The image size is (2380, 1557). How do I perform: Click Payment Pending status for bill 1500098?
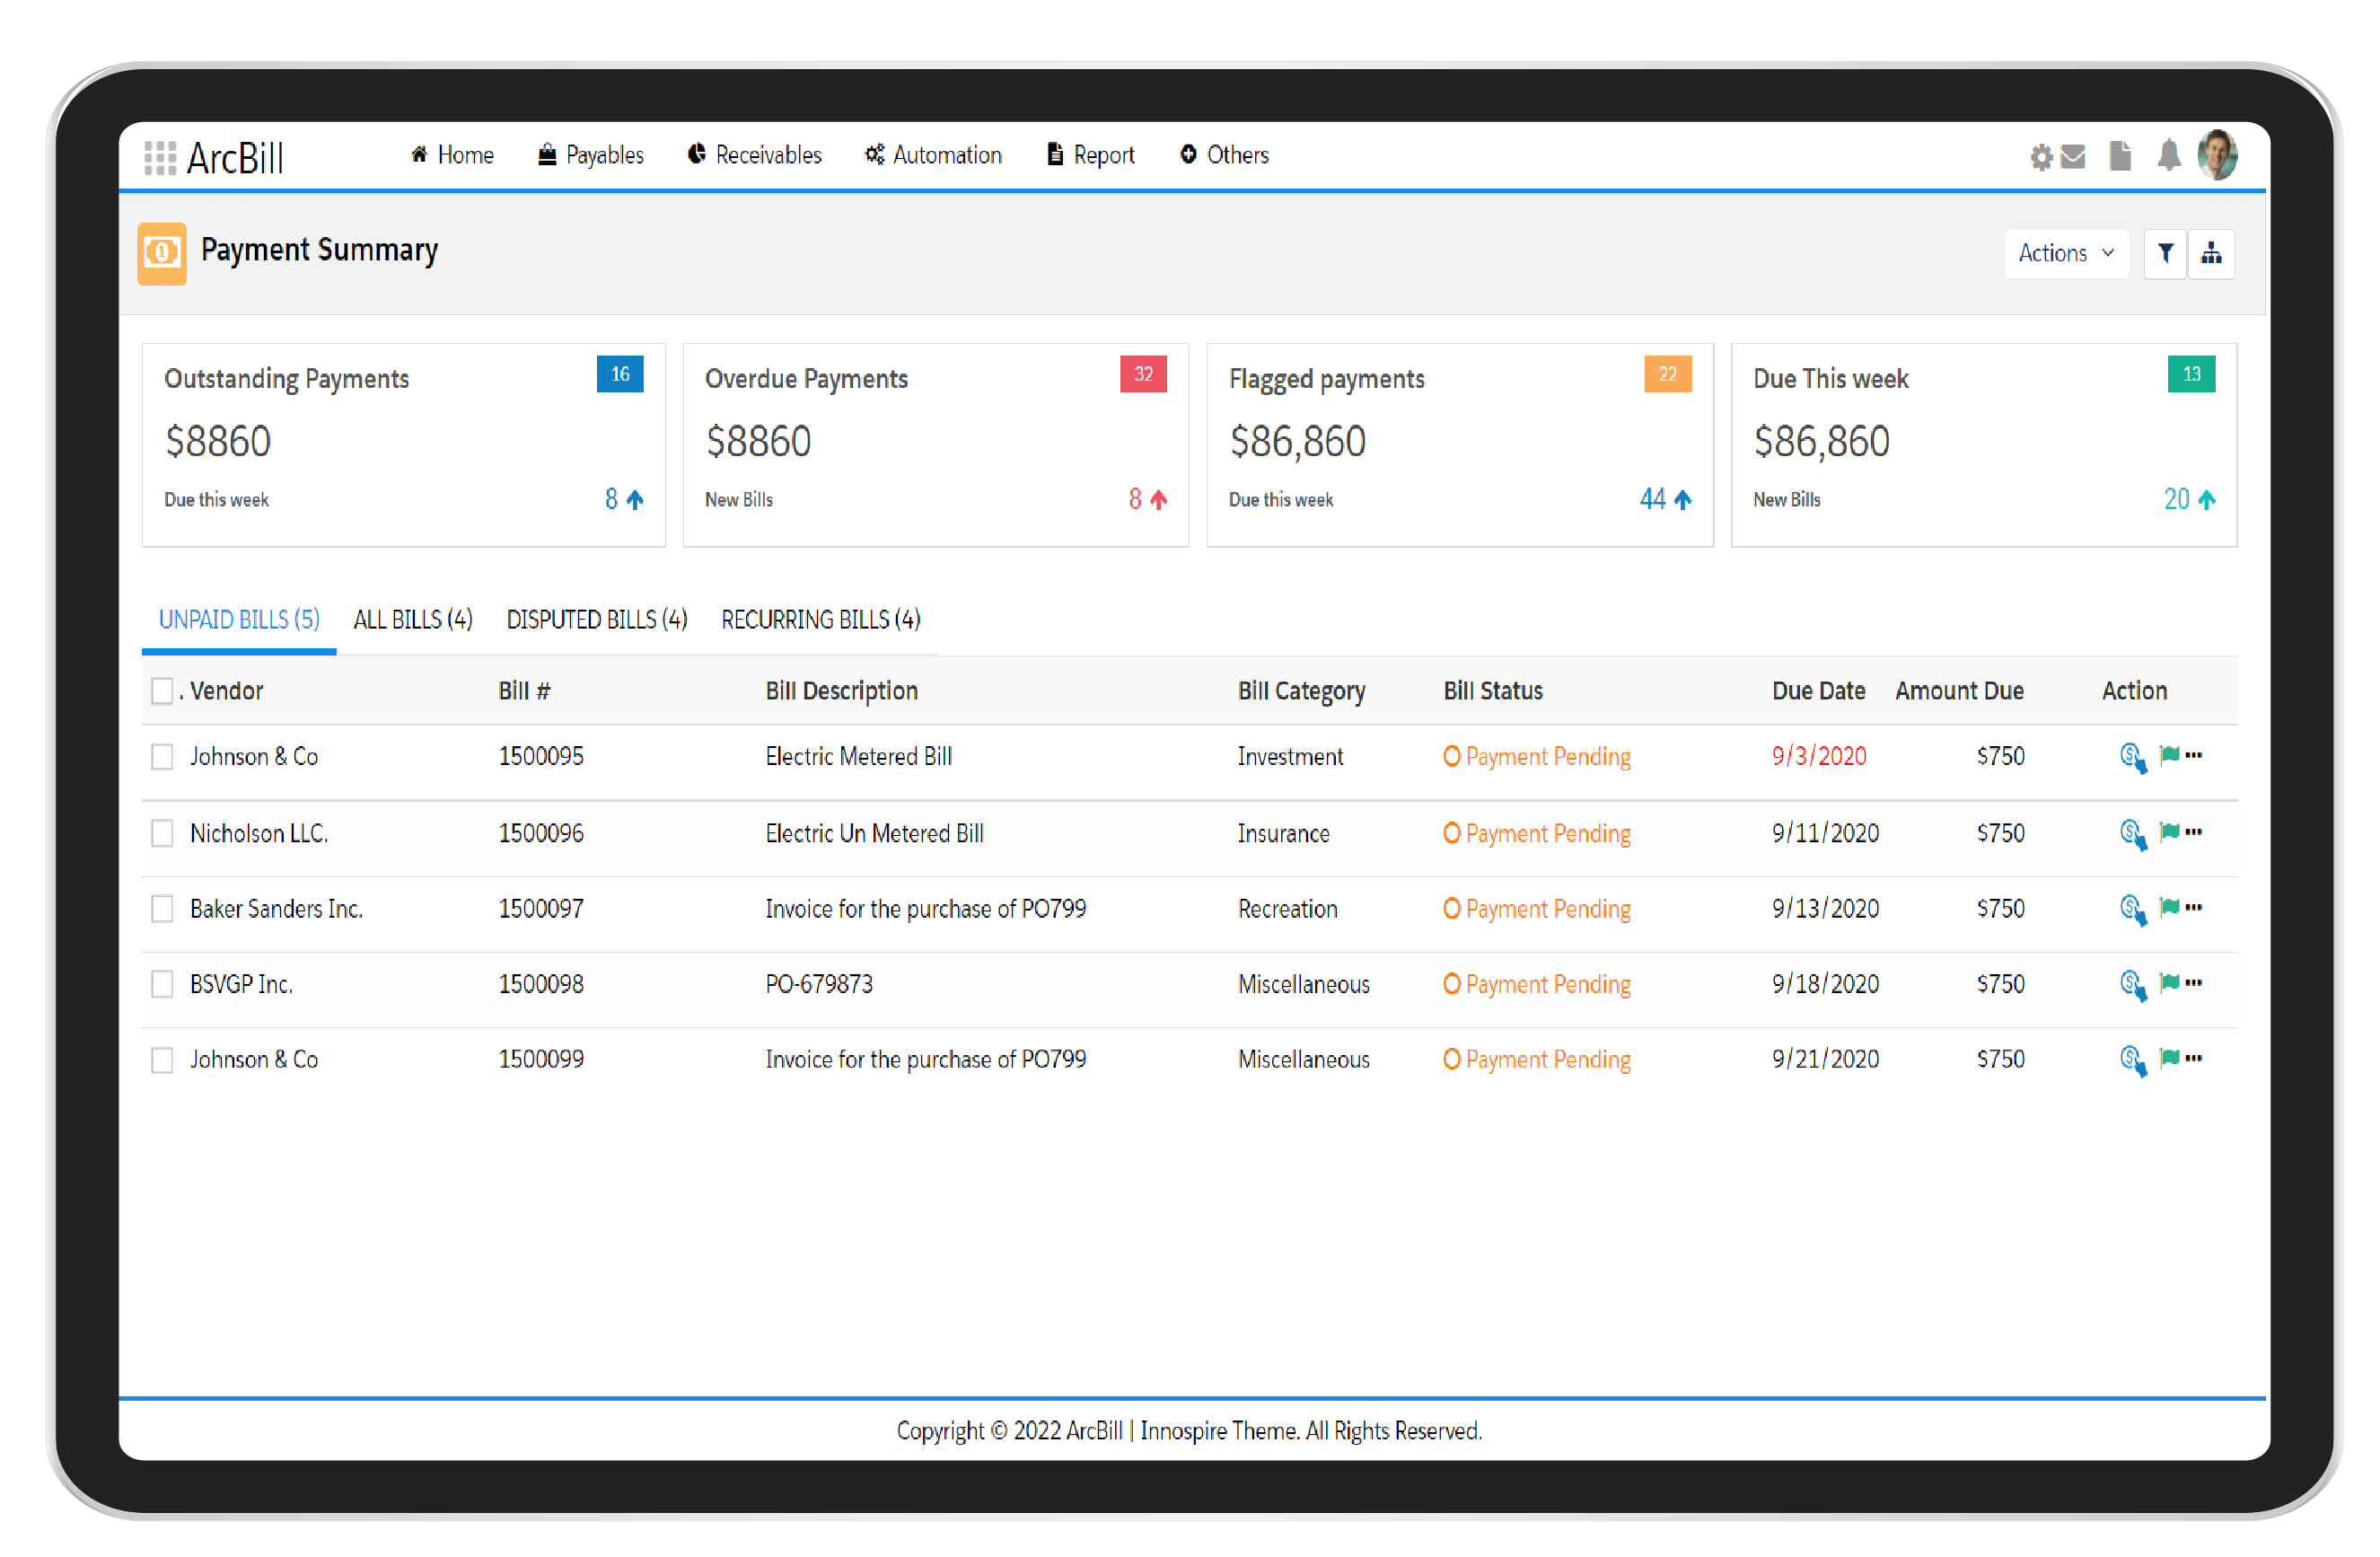[1537, 984]
